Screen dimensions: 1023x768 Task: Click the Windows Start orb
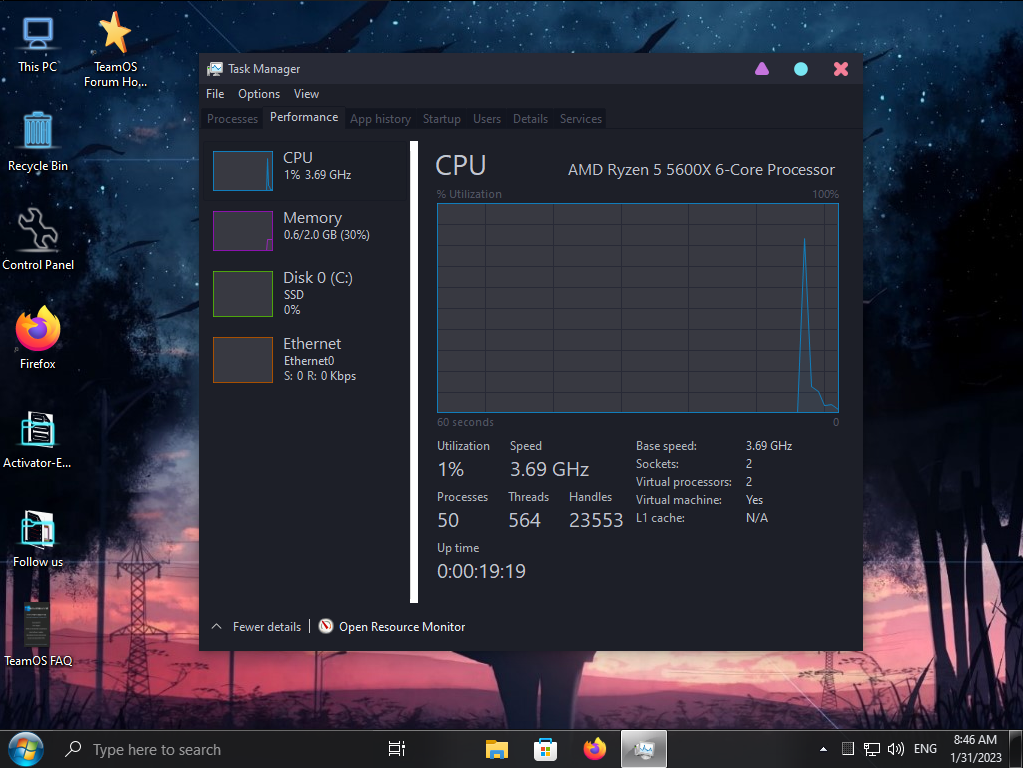tap(25, 749)
